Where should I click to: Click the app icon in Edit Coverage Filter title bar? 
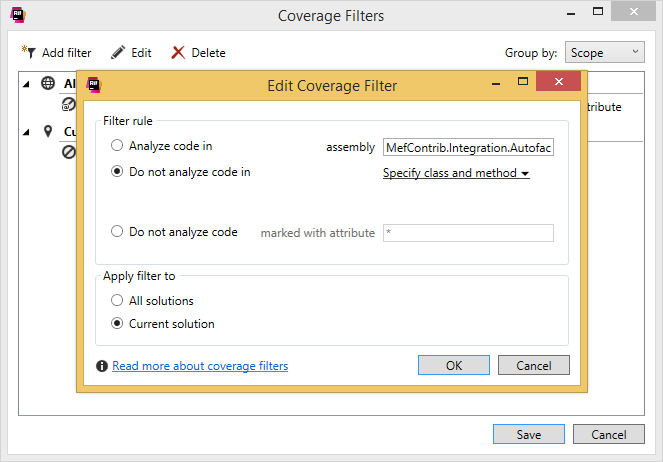click(x=93, y=85)
